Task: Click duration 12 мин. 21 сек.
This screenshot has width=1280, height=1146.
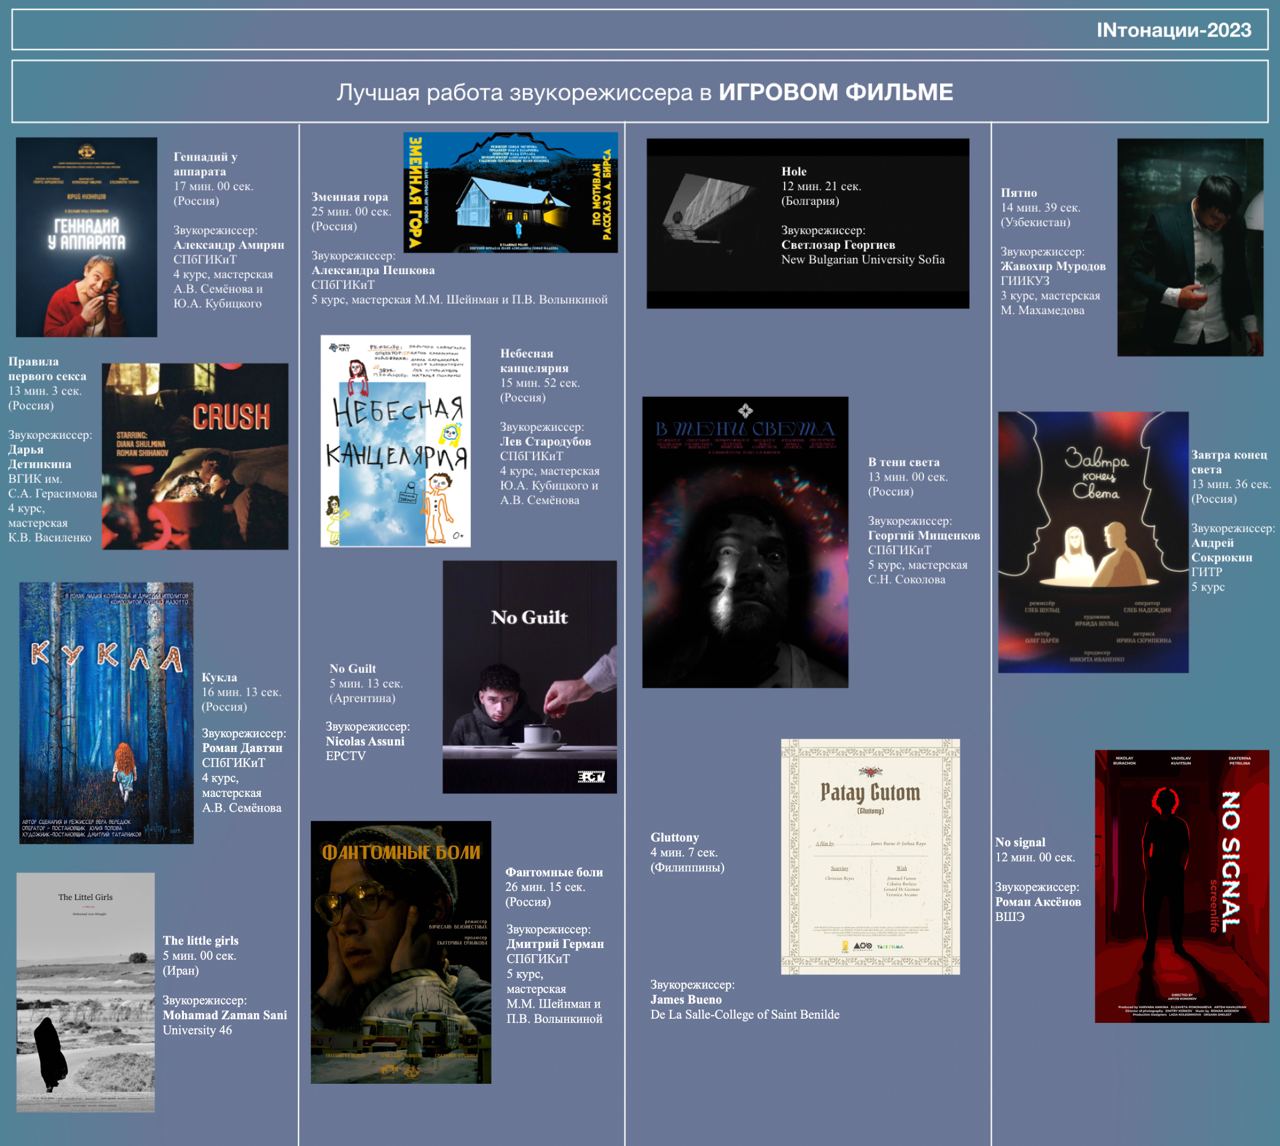Action: point(821,186)
